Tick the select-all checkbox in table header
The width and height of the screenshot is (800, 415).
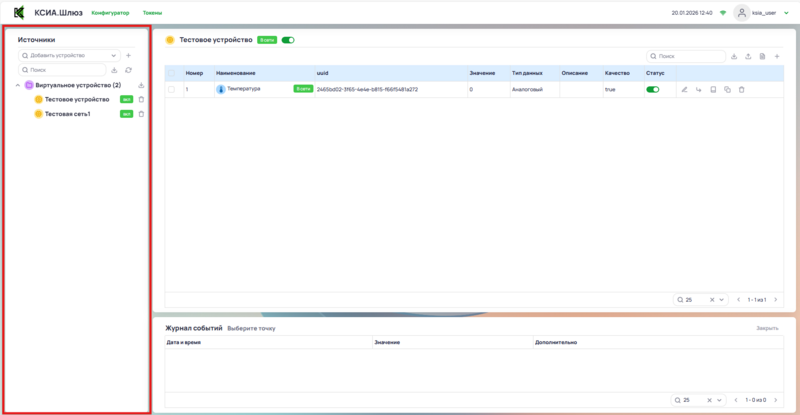[171, 73]
